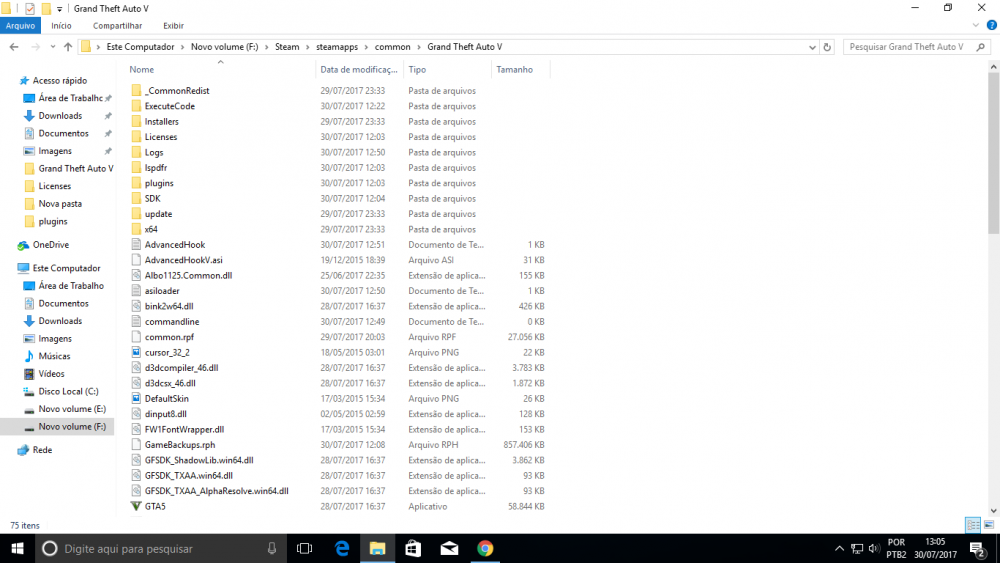Select Novo volume (E:) in sidebar
This screenshot has width=1000, height=563.
(72, 409)
